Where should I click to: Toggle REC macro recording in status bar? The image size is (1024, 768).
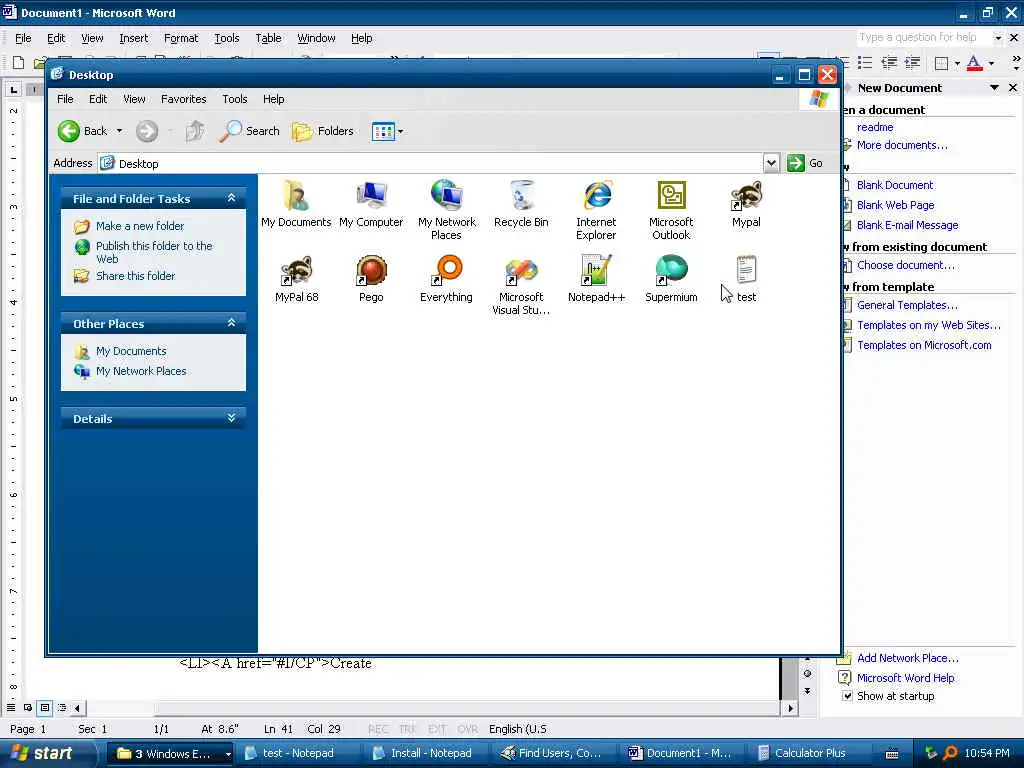pyautogui.click(x=377, y=729)
